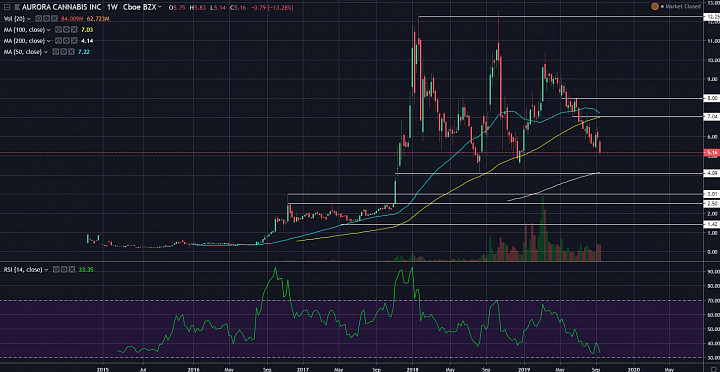
Task: Click the 1W interval label
Action: tap(112, 7)
